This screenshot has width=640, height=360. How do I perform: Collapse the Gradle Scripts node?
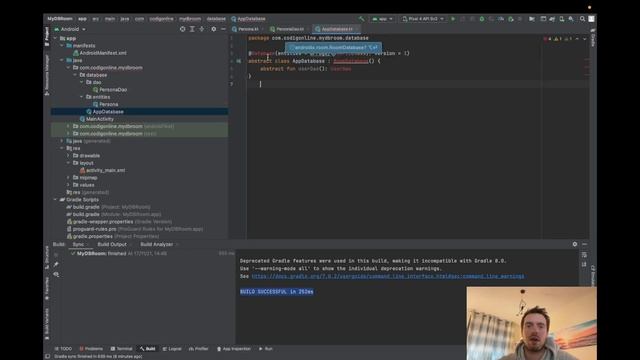tap(56, 200)
